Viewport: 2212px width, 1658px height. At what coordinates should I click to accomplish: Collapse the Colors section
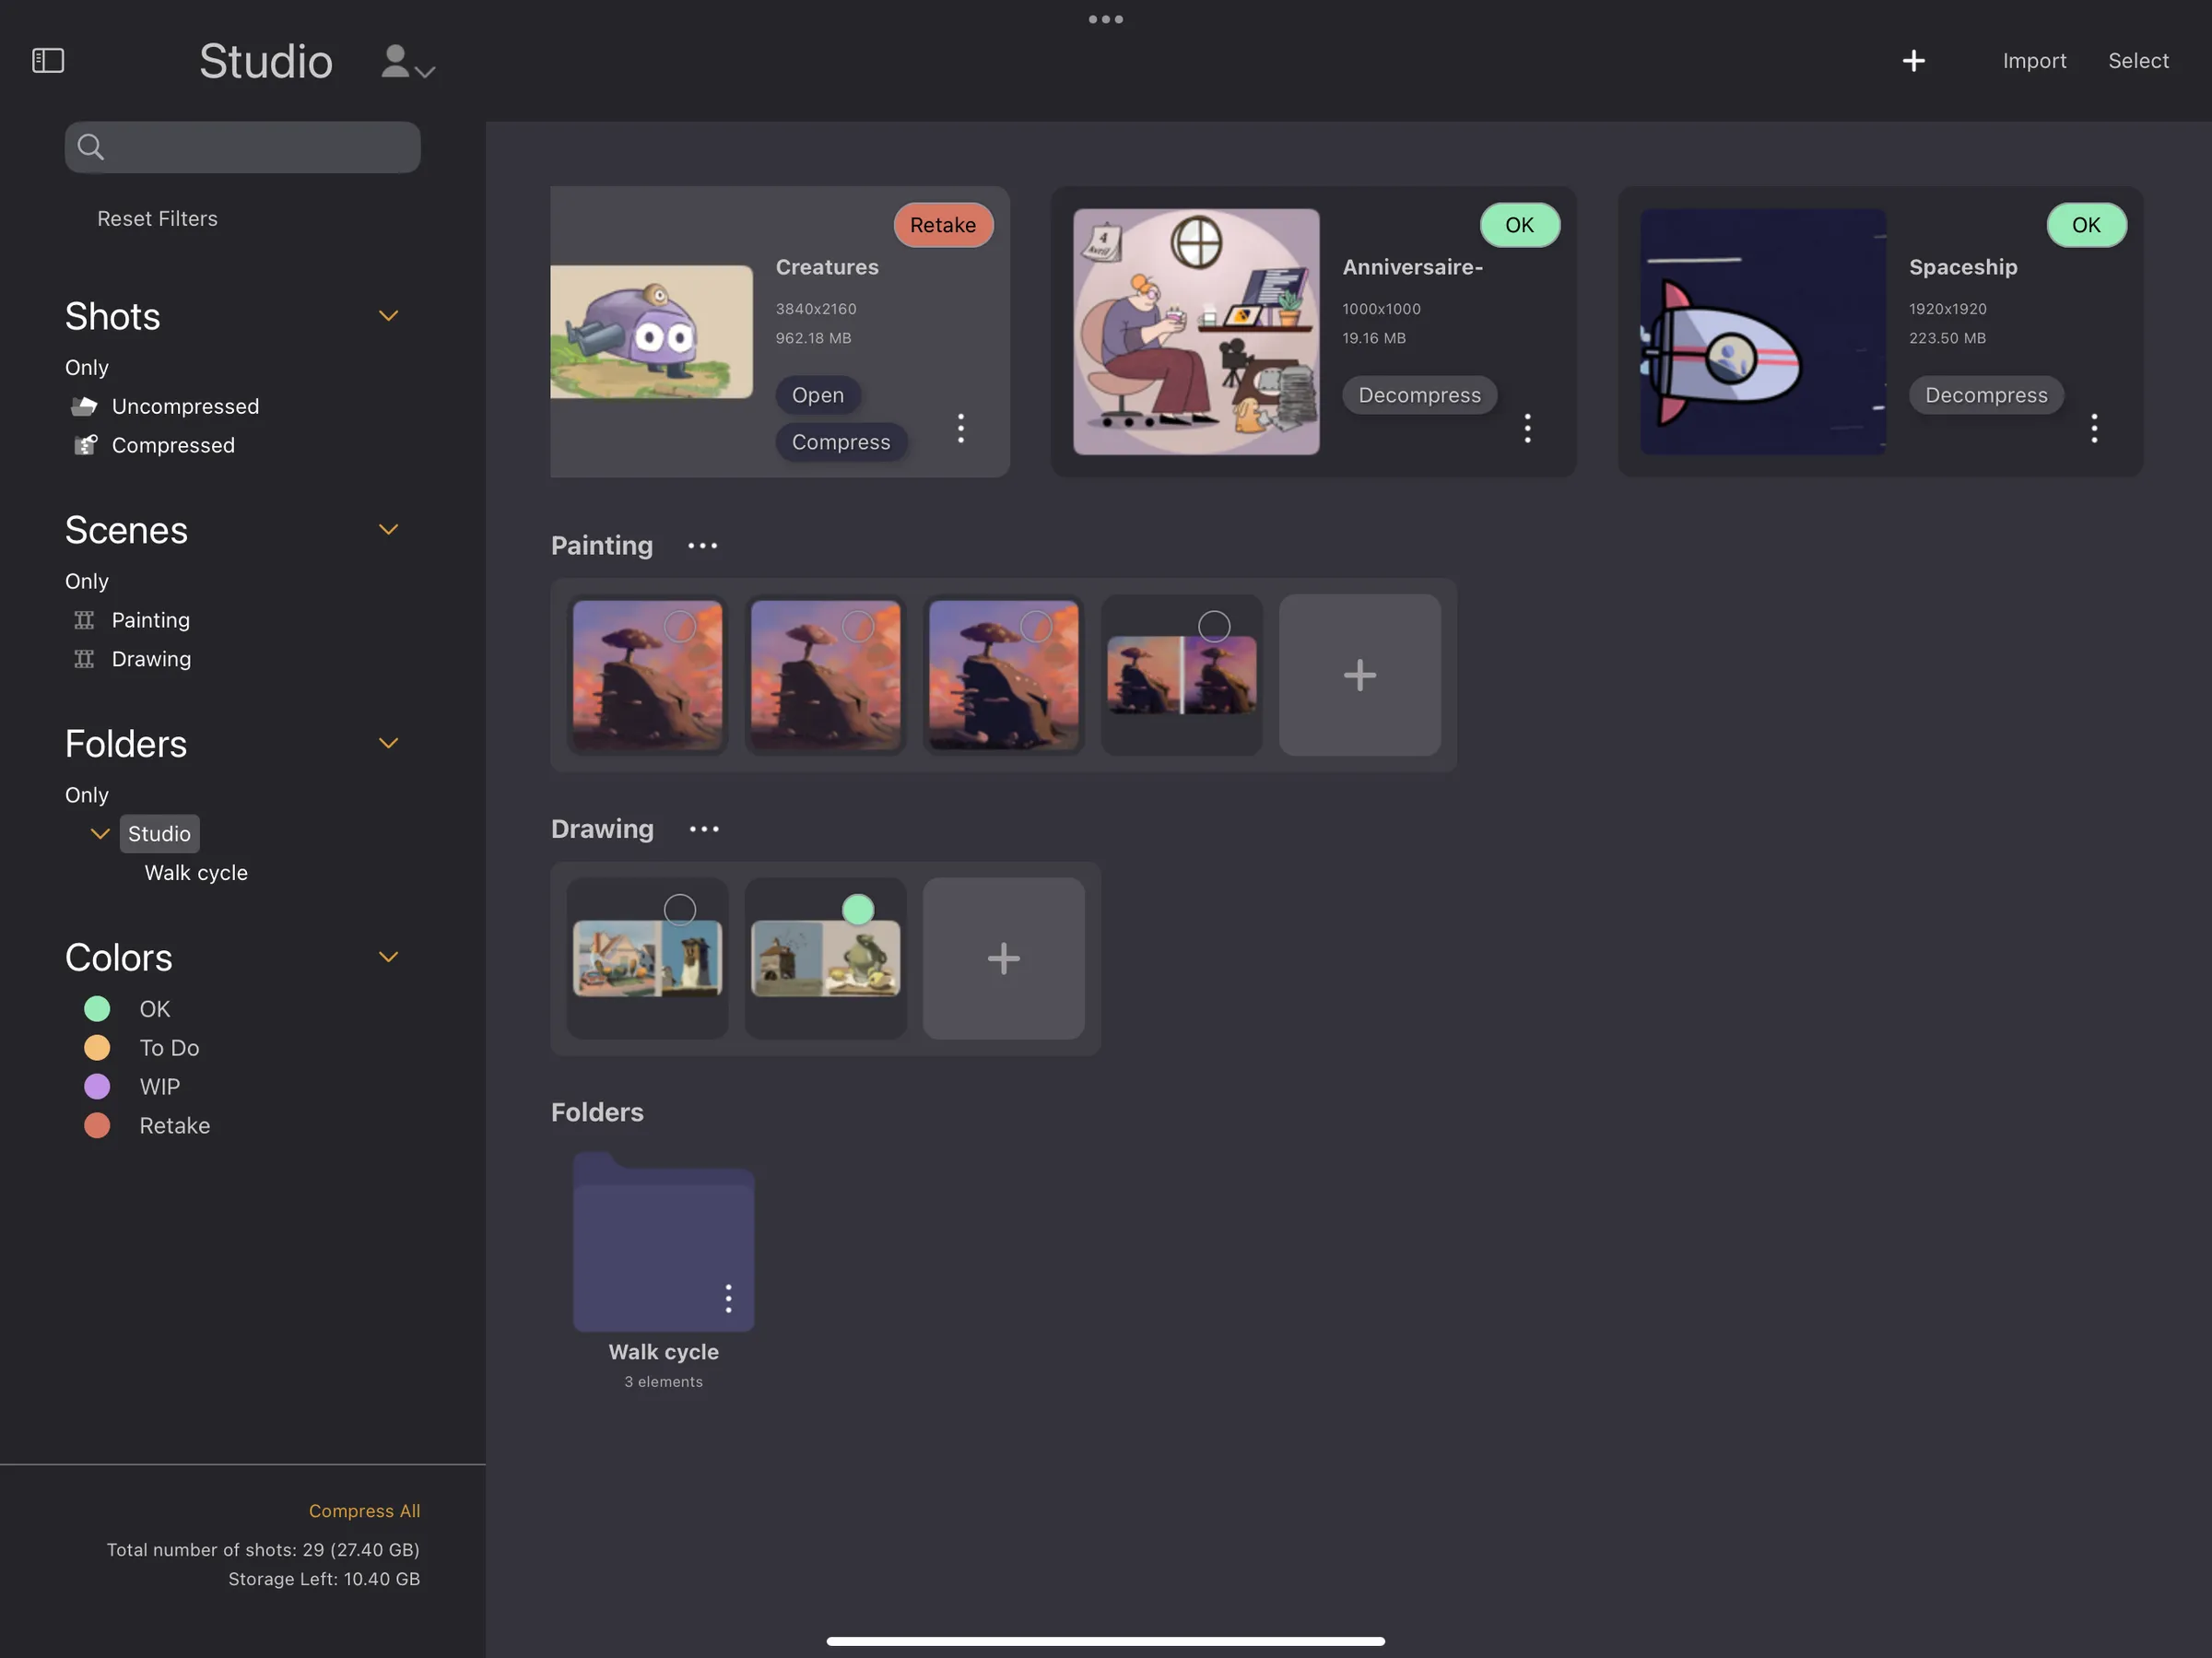click(388, 956)
